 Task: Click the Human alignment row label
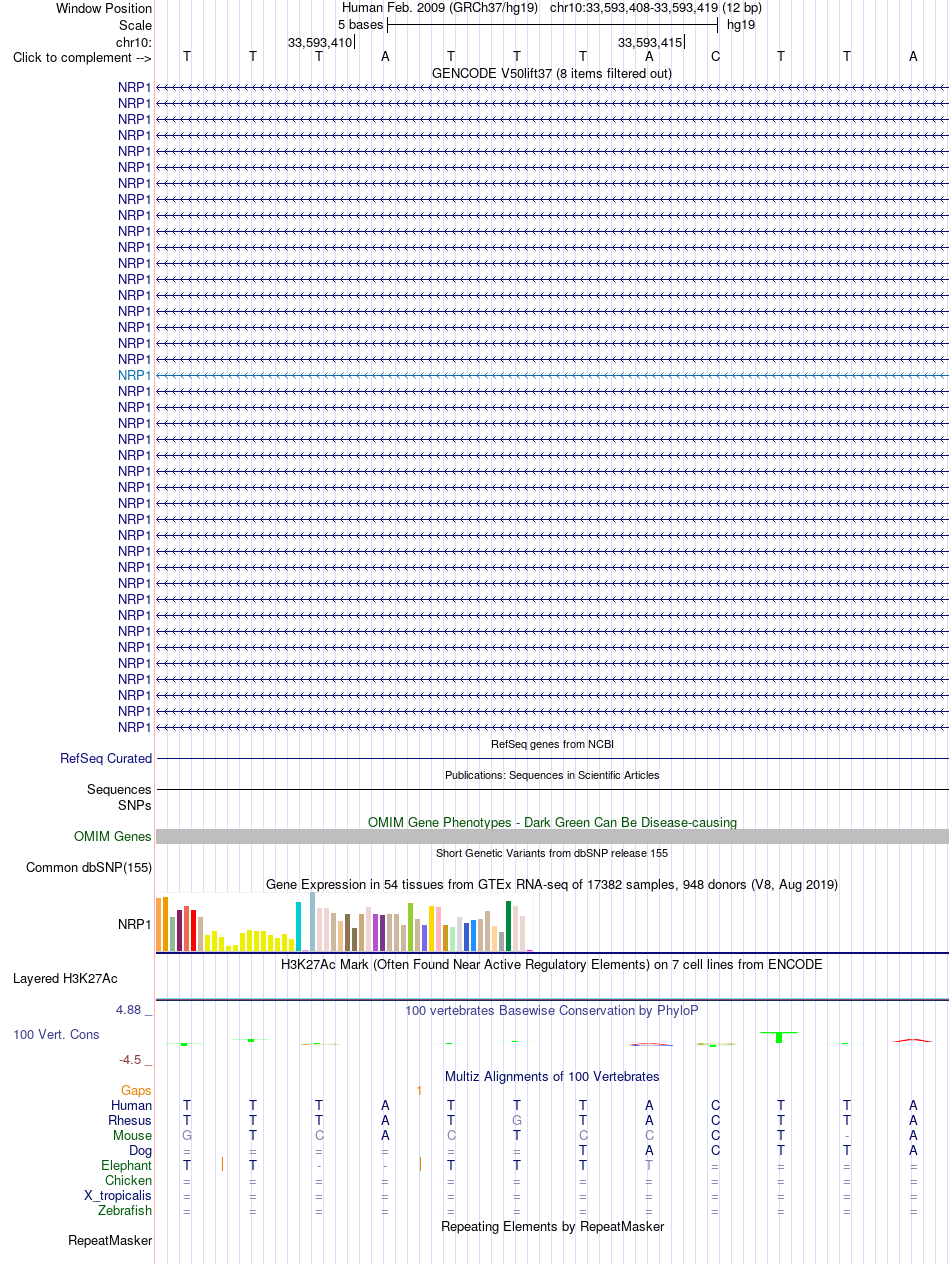pyautogui.click(x=132, y=1106)
